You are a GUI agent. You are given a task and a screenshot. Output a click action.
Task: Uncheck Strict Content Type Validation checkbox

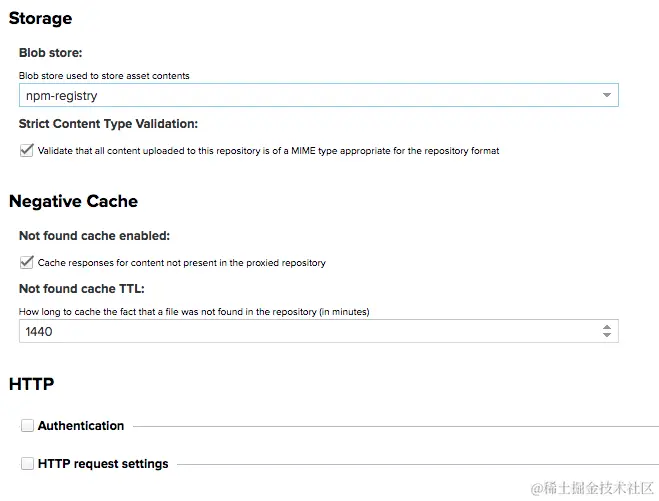click(26, 150)
